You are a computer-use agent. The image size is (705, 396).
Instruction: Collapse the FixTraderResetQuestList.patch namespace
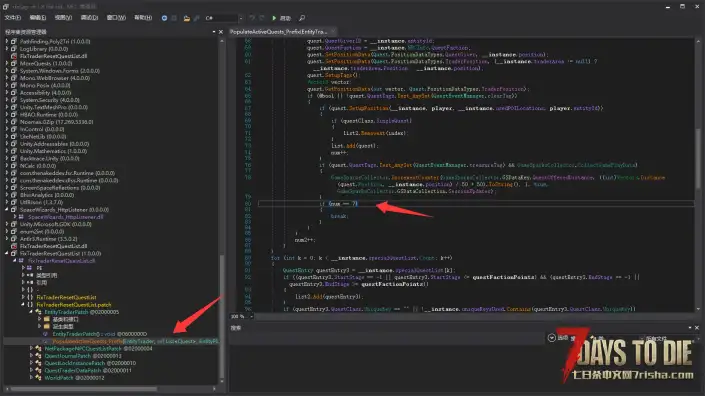(23, 304)
